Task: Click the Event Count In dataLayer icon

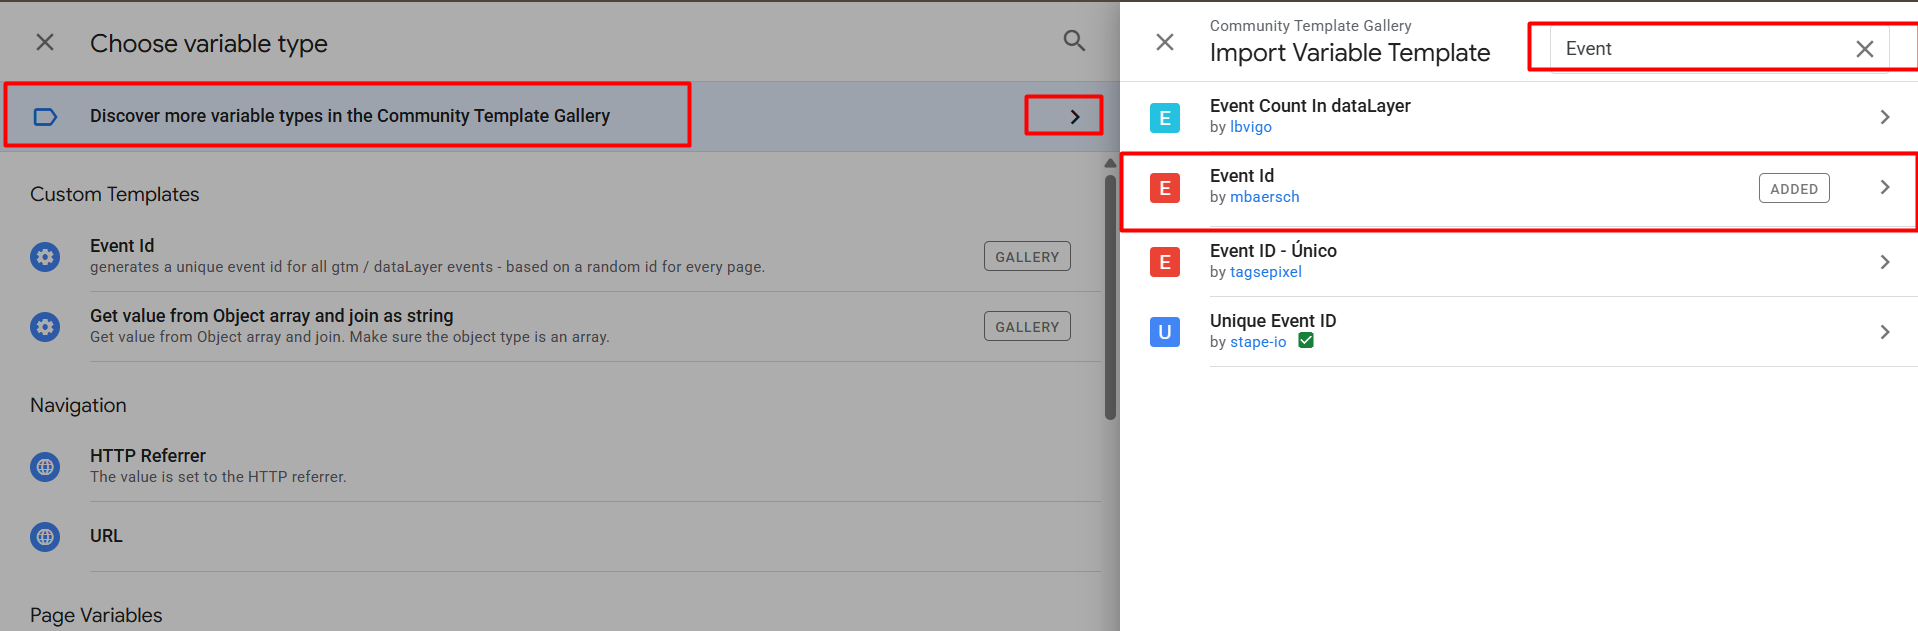Action: pyautogui.click(x=1165, y=118)
